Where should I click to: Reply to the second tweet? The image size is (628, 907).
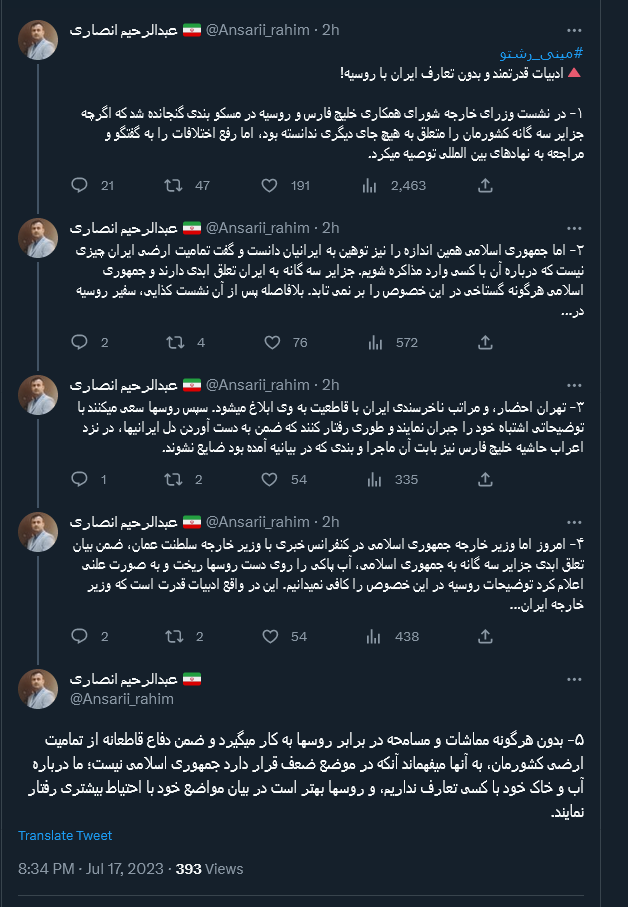(80, 343)
